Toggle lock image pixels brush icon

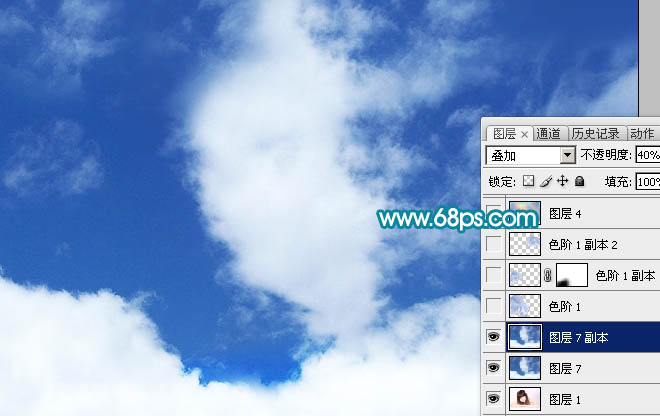coord(546,181)
